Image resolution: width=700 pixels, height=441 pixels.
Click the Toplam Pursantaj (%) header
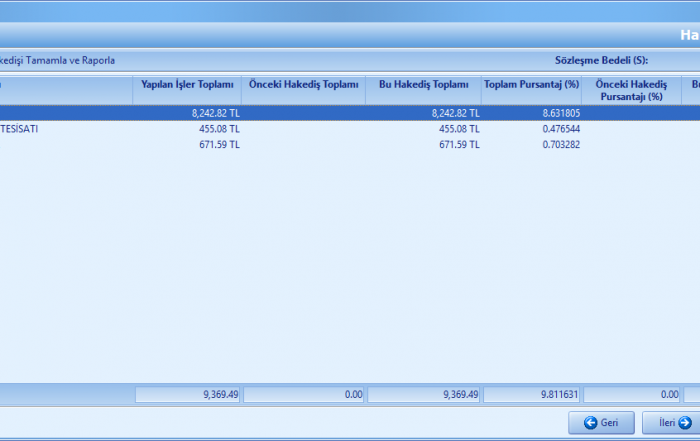click(531, 85)
